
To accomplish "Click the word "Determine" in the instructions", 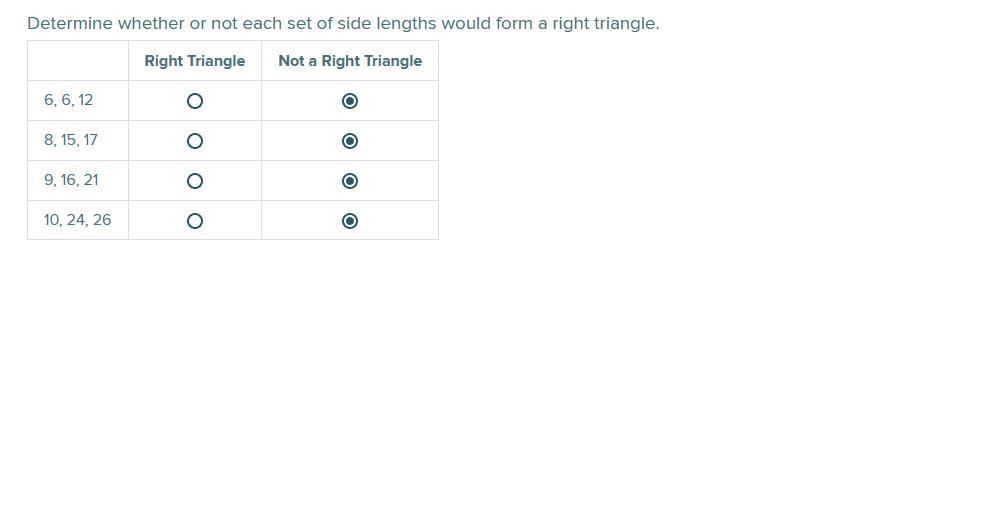I will pyautogui.click(x=70, y=24).
